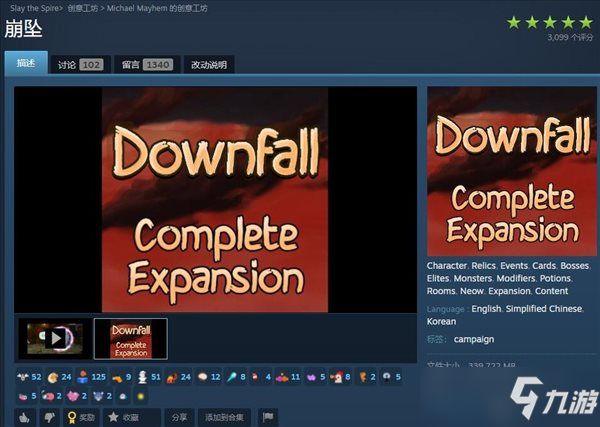This screenshot has width=600, height=427.
Task: Click the Cards tag link
Action: tap(544, 266)
